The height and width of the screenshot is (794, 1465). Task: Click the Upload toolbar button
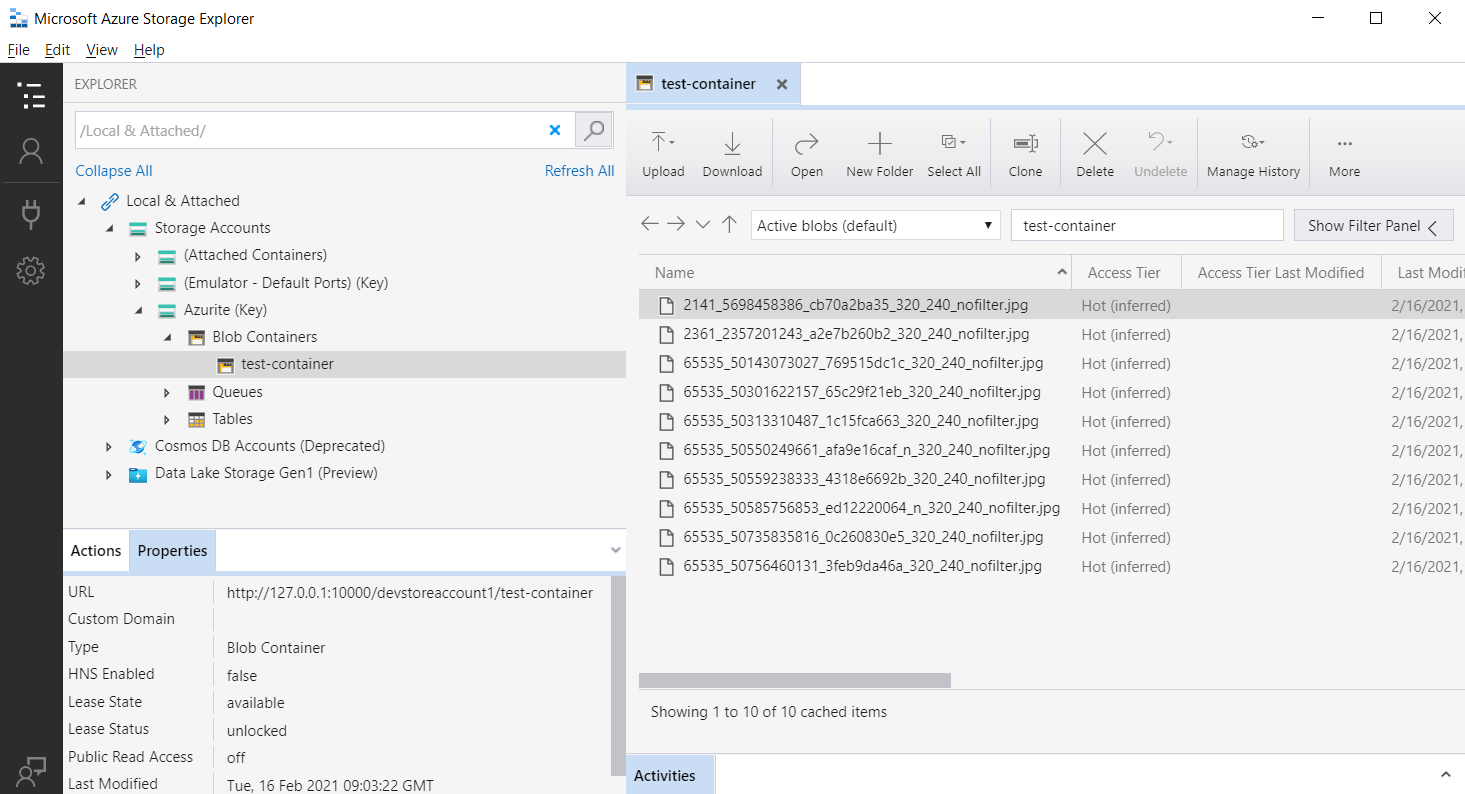click(x=663, y=154)
